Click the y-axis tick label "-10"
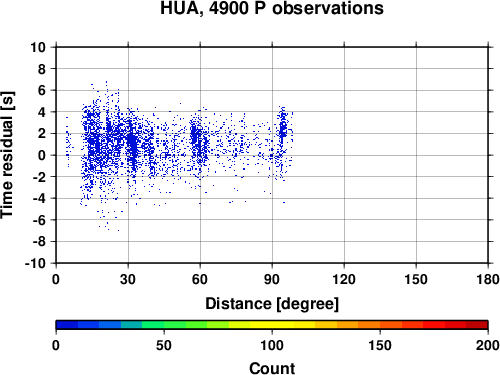Image resolution: width=500 pixels, height=375 pixels. click(36, 263)
